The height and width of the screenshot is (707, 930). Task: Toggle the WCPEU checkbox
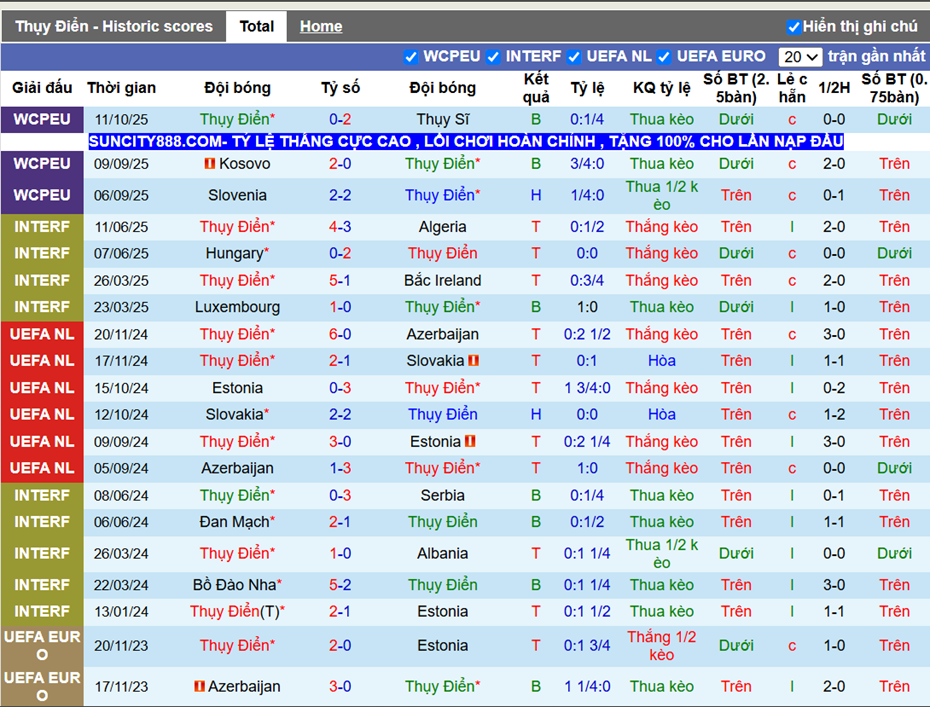pyautogui.click(x=410, y=57)
